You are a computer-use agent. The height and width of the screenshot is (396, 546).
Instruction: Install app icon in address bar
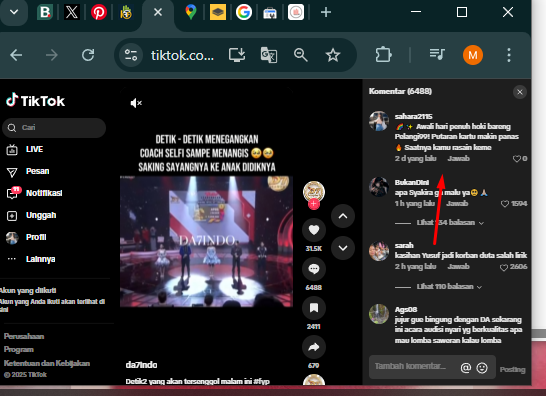(237, 55)
